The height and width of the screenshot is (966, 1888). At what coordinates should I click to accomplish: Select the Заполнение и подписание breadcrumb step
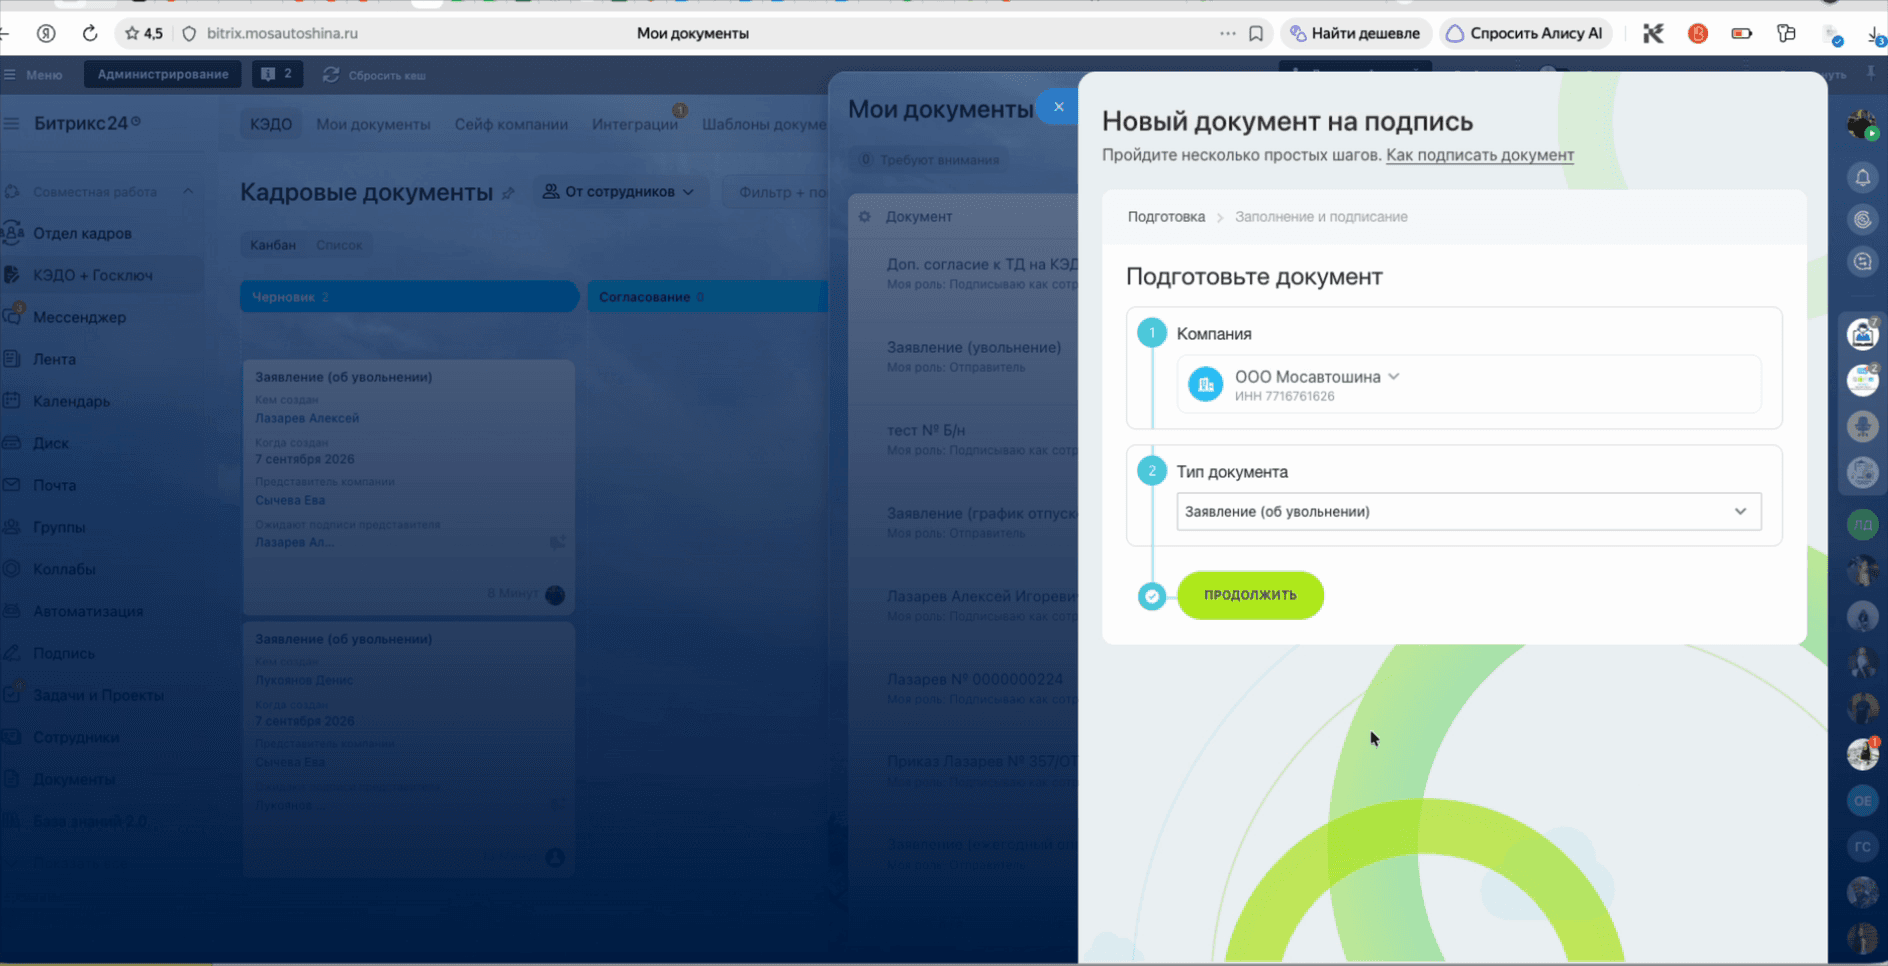point(1321,217)
